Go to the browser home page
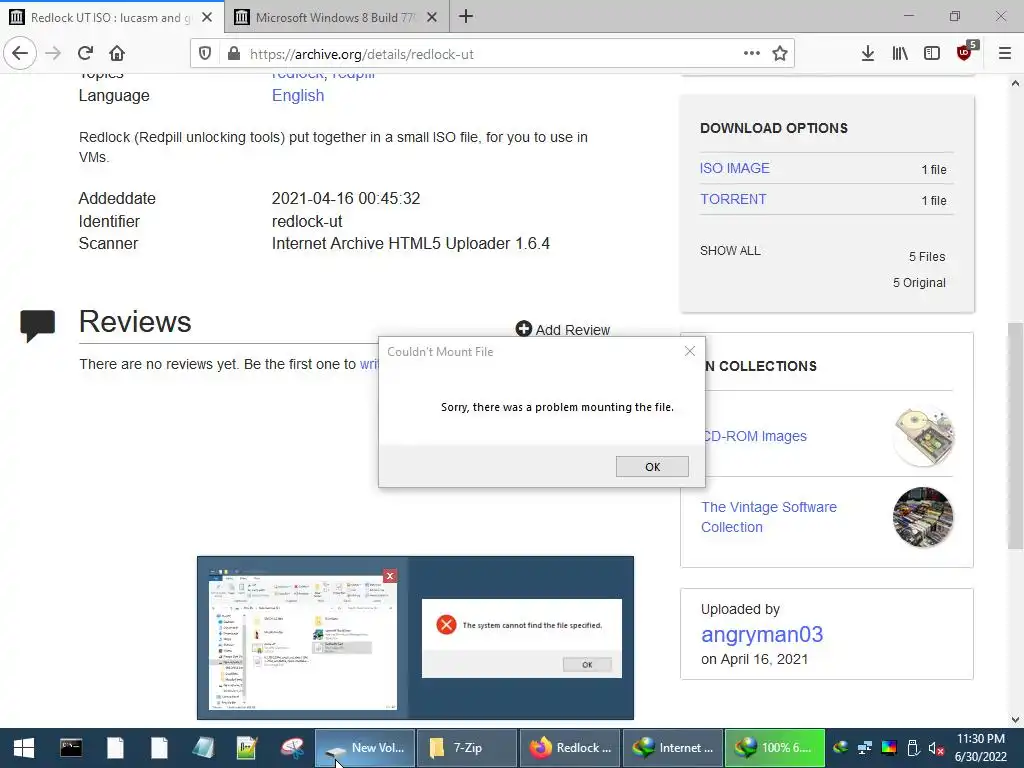The image size is (1024, 768). (x=117, y=54)
